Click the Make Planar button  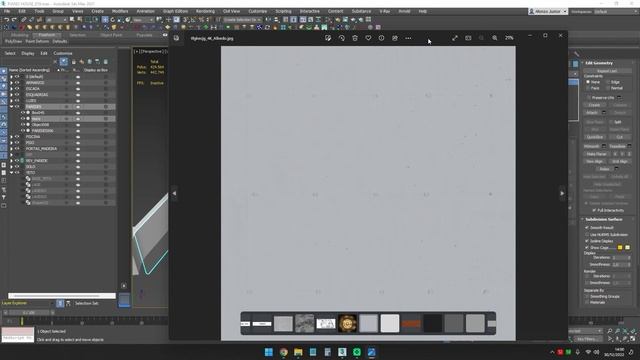596,154
